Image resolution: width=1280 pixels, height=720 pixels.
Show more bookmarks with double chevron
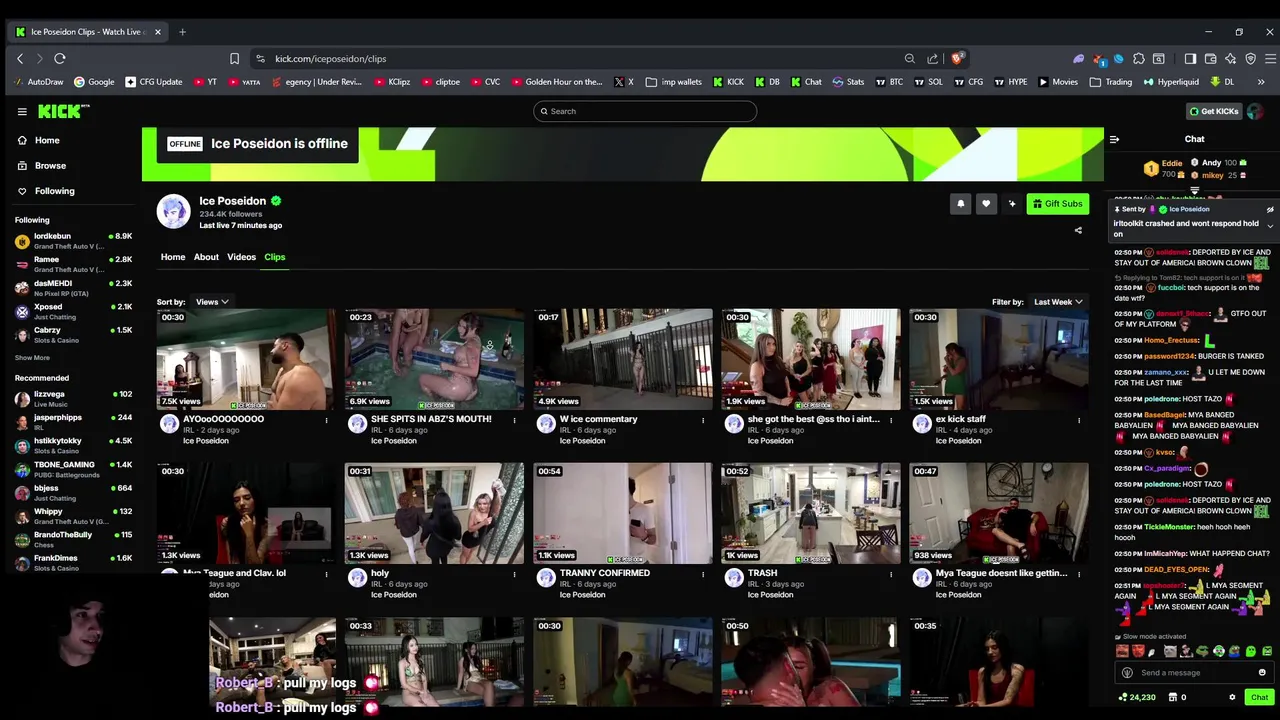1261,82
